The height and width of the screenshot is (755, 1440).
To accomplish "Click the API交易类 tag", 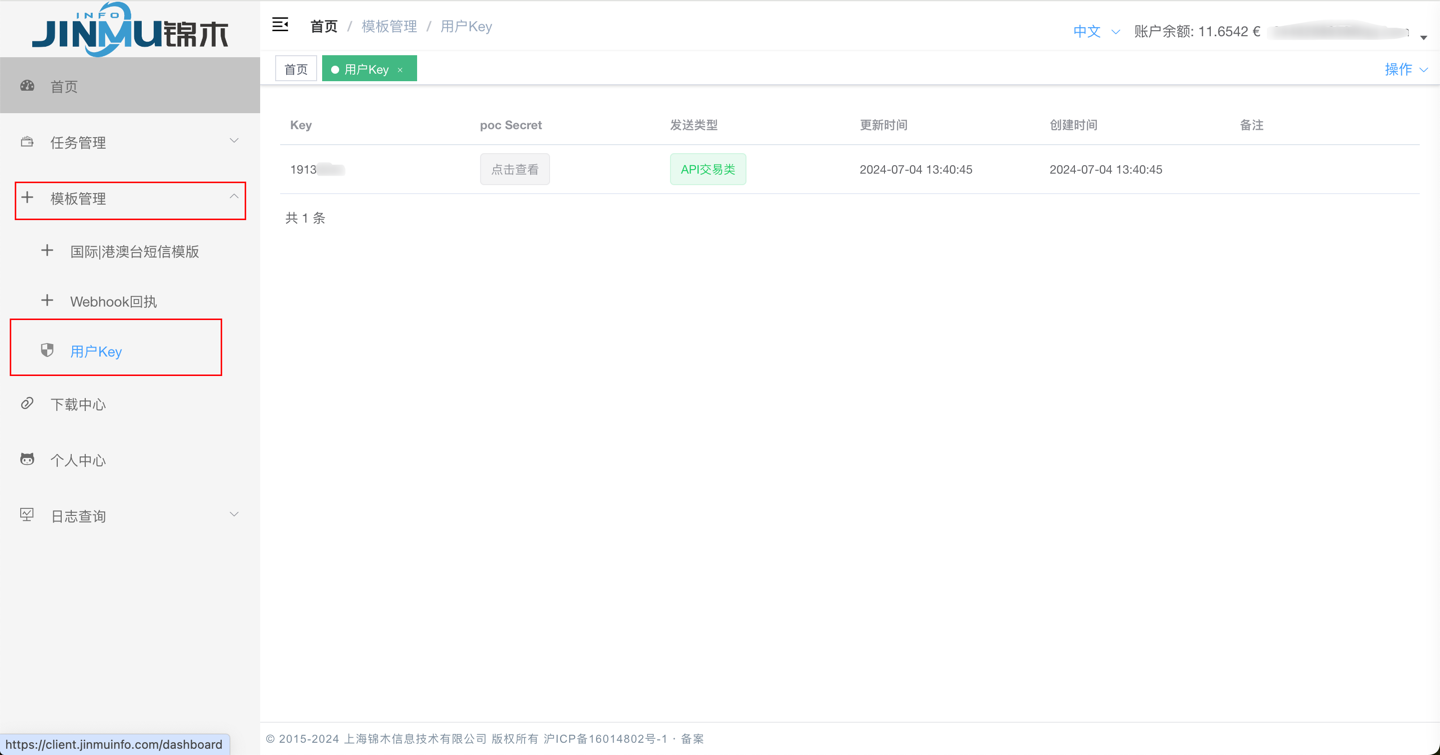I will coord(708,169).
